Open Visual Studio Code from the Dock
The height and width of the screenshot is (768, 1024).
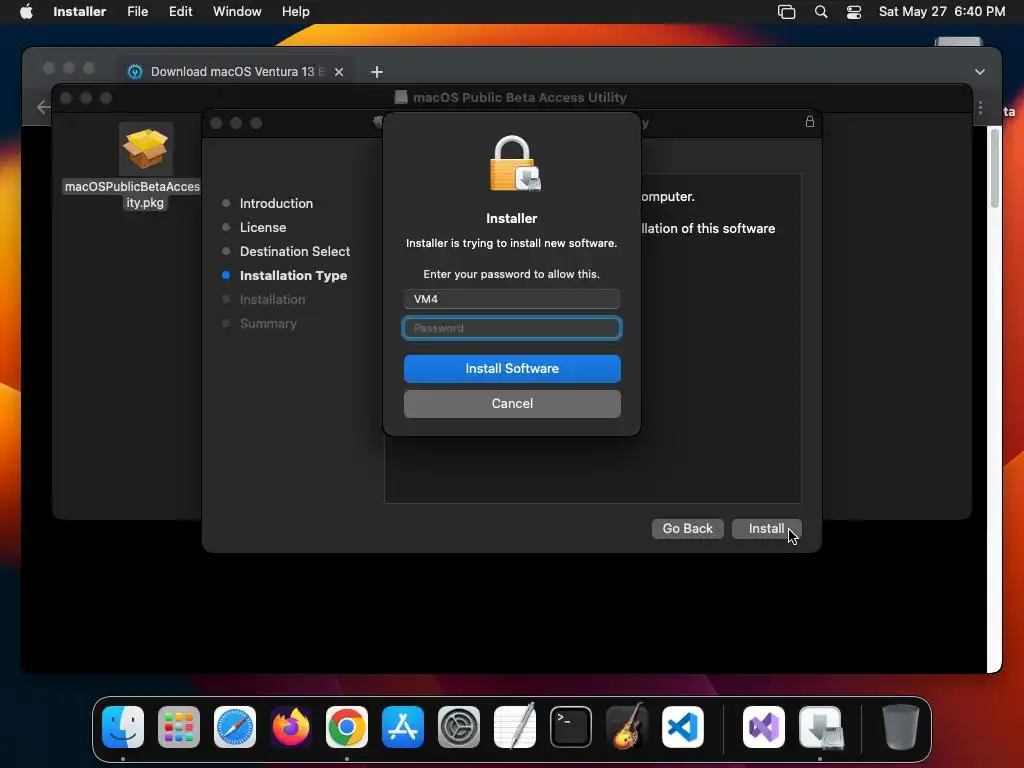coord(682,727)
